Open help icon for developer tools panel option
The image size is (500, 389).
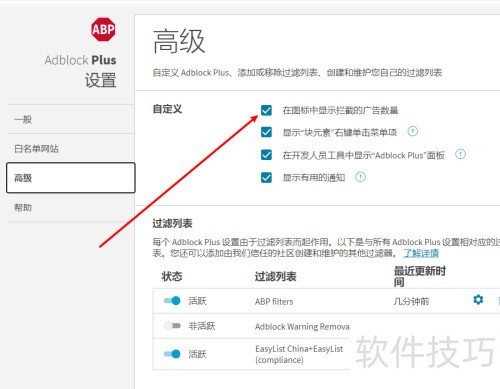[460, 154]
